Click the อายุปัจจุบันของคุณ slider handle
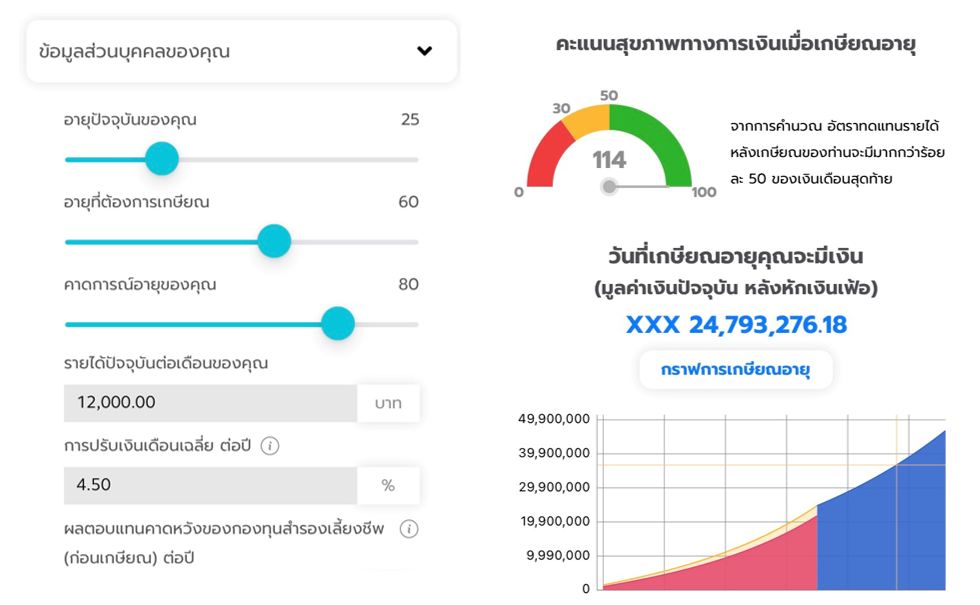980x605 pixels. [161, 159]
